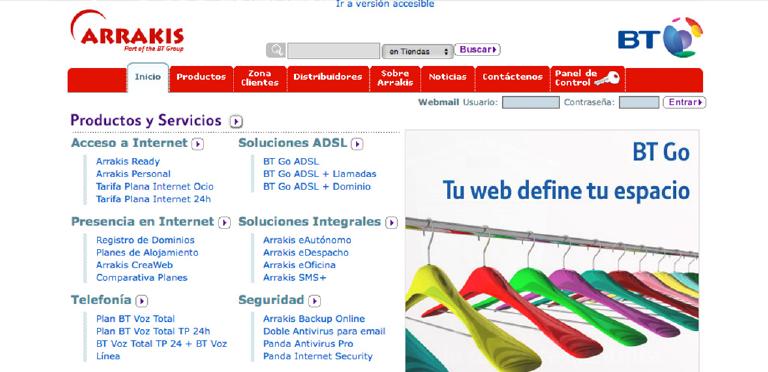The image size is (768, 372).
Task: Open Soluciones Integrales heading link
Action: click(x=310, y=222)
